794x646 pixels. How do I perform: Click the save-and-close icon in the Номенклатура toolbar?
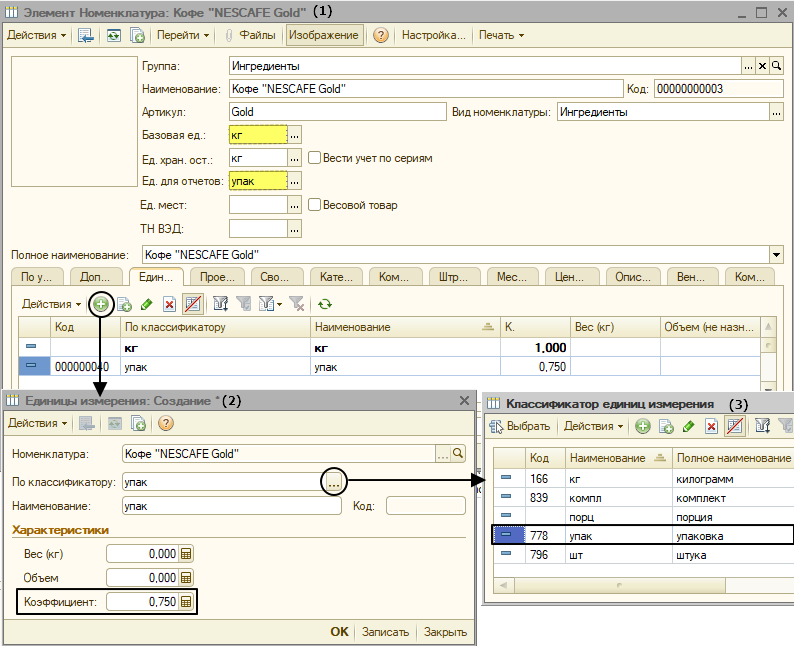click(x=86, y=35)
